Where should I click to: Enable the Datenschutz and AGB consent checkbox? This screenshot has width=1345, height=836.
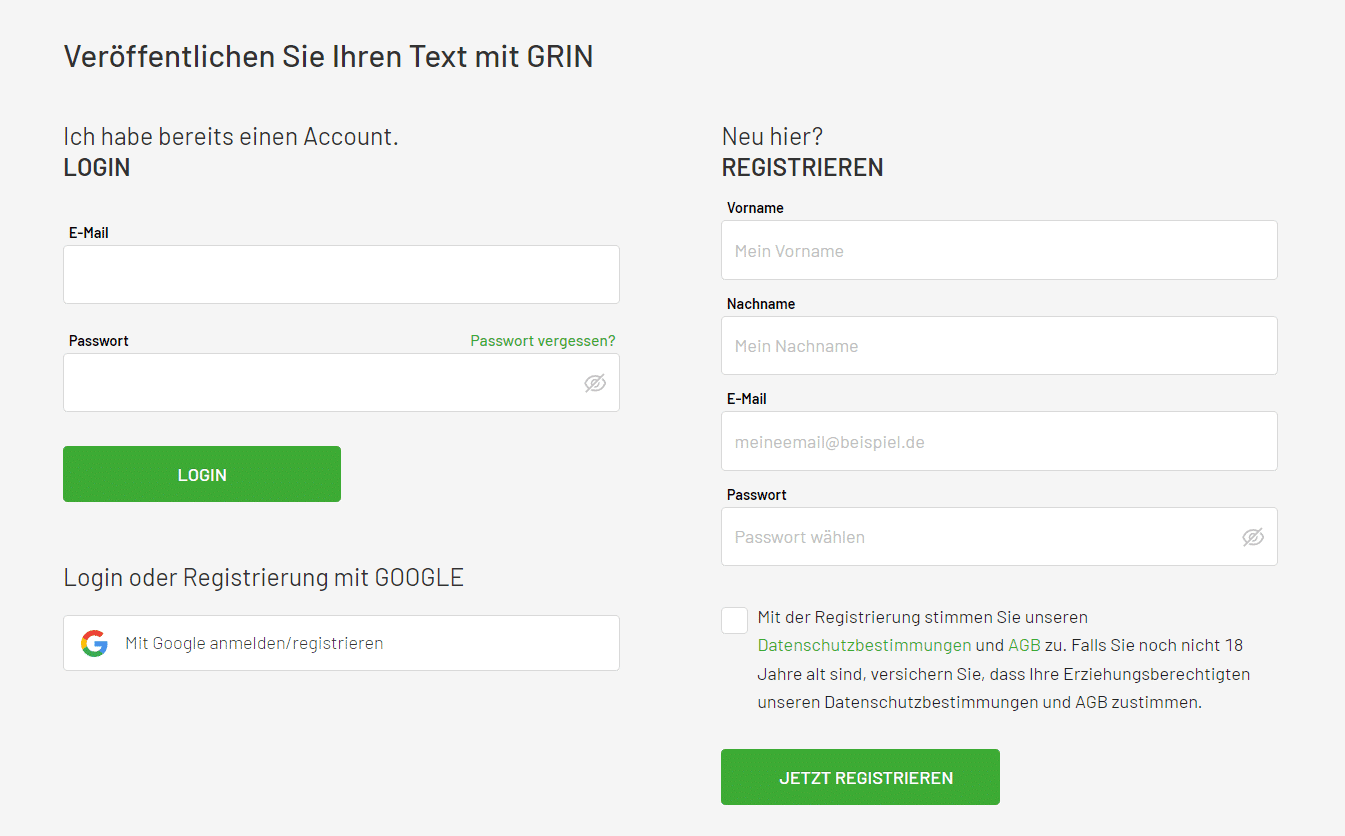tap(734, 620)
